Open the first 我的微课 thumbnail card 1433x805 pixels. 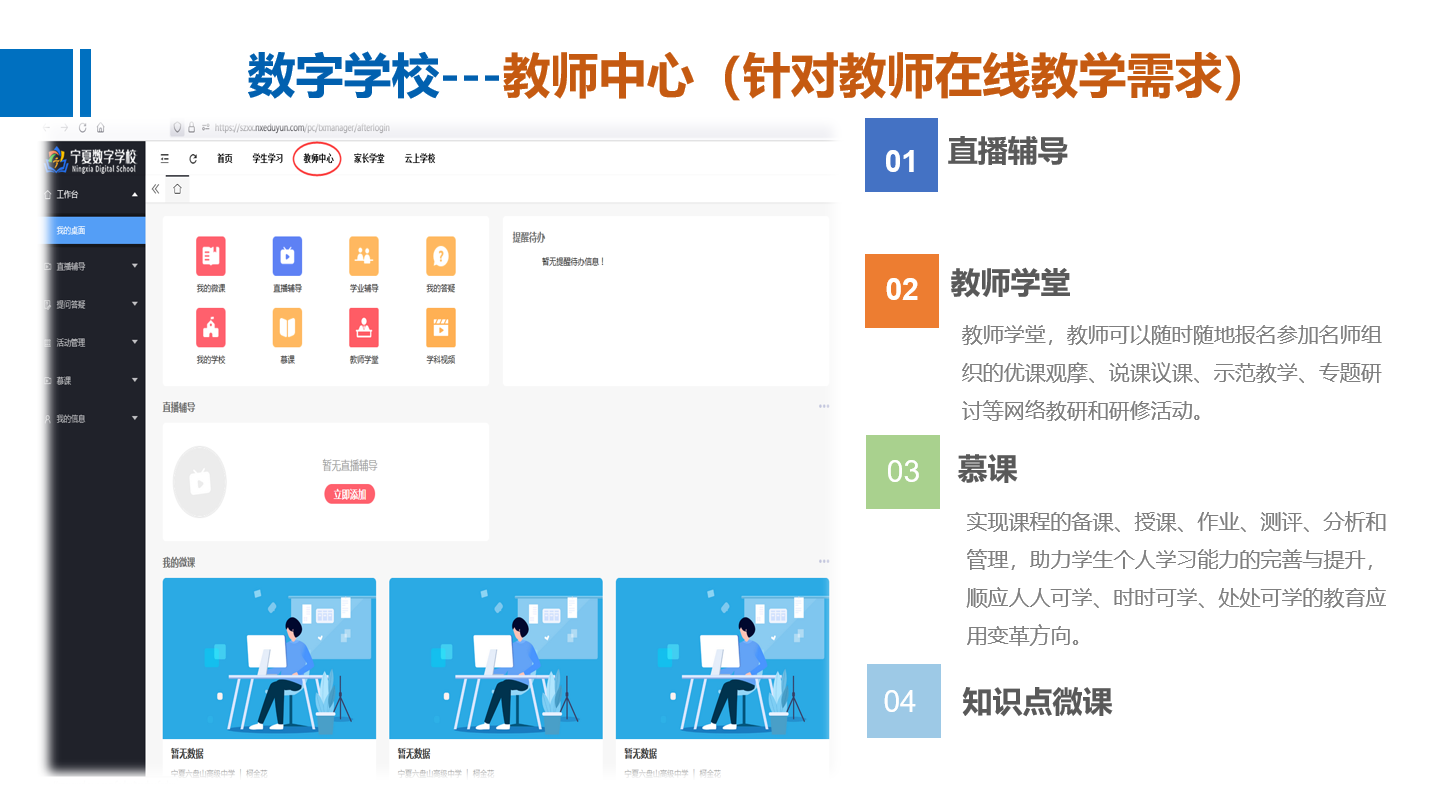[x=269, y=658]
